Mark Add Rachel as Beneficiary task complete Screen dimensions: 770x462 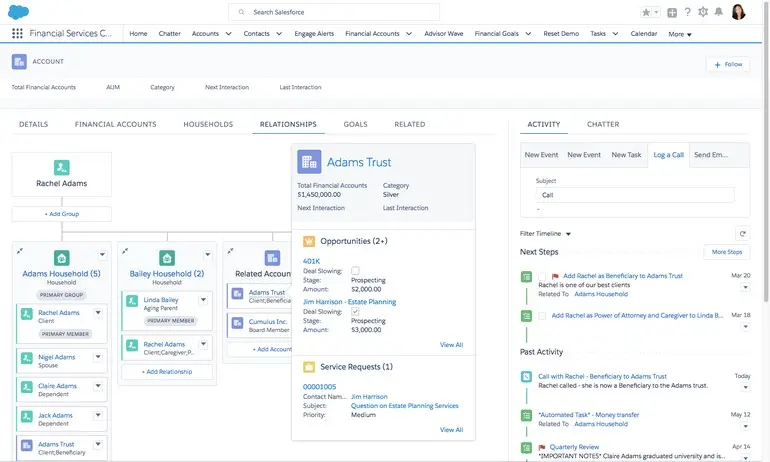tap(542, 276)
